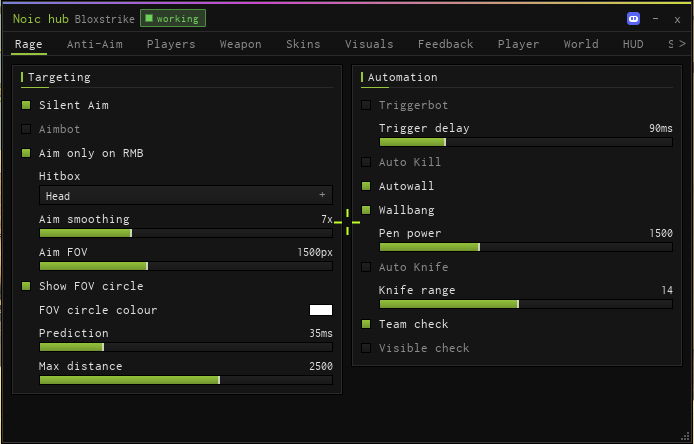The width and height of the screenshot is (694, 444).
Task: Adjust the Aim smoothing slider
Action: tap(186, 233)
